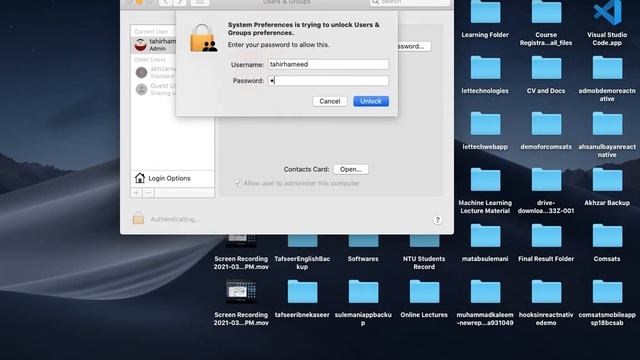This screenshot has height=360, width=640.
Task: Open the Course Registration files folder
Action: pos(546,12)
